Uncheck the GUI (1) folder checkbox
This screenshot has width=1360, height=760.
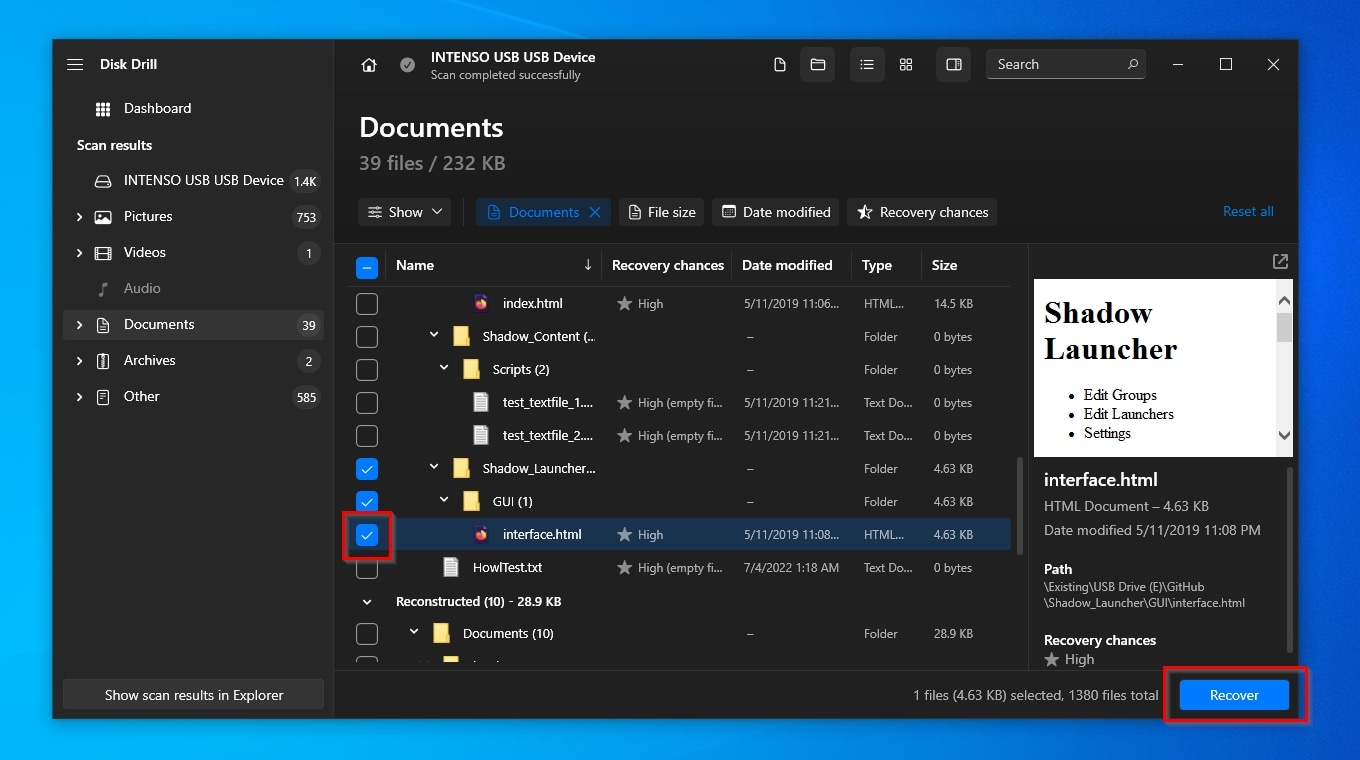[x=367, y=502]
